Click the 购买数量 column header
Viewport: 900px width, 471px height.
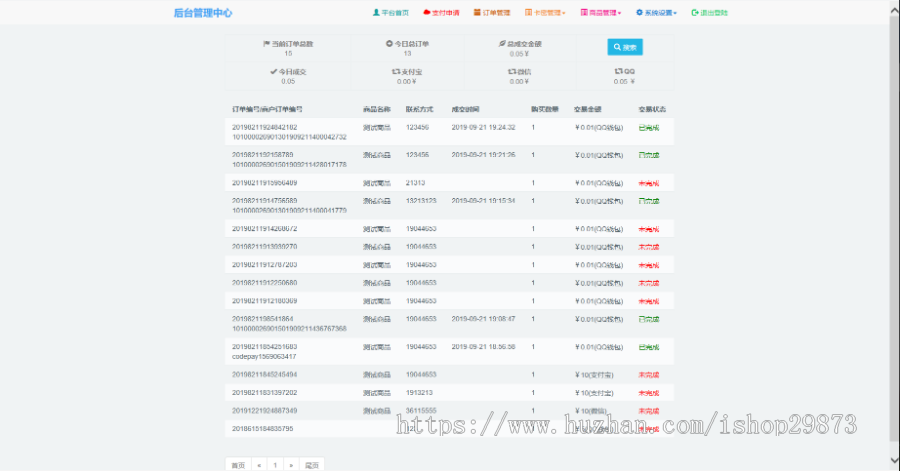(x=545, y=109)
